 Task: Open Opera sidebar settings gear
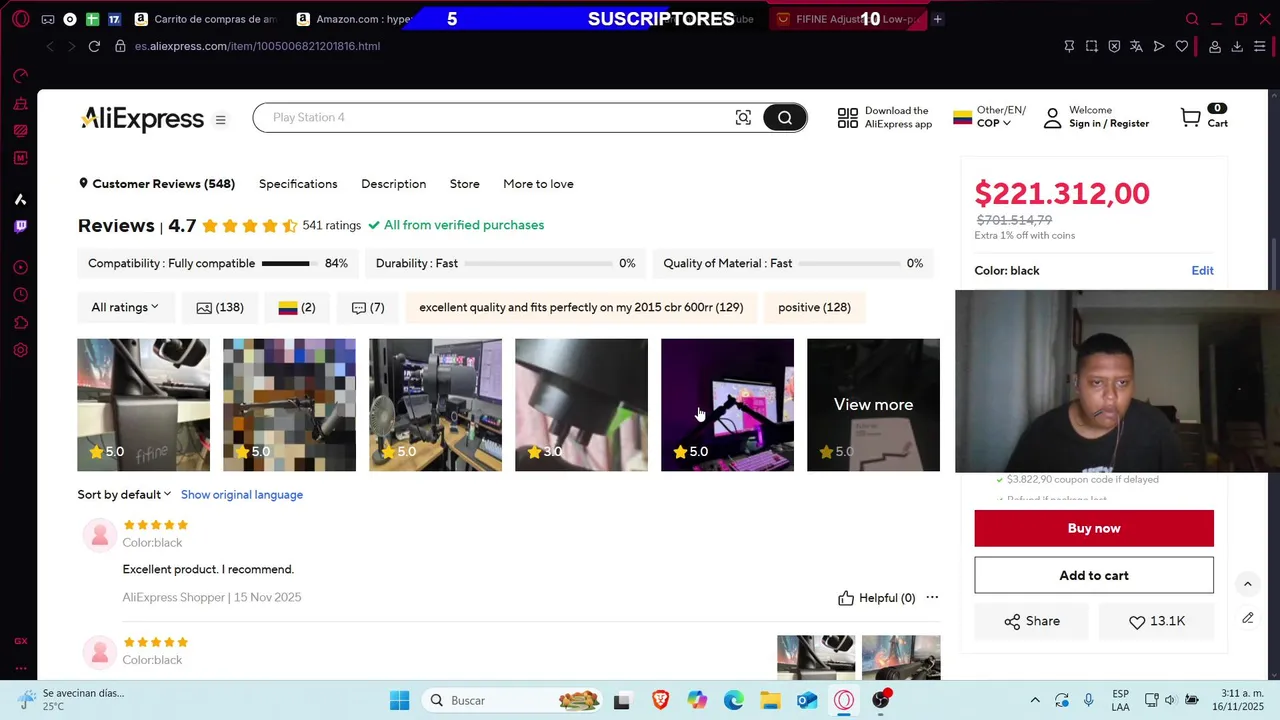coord(20,350)
